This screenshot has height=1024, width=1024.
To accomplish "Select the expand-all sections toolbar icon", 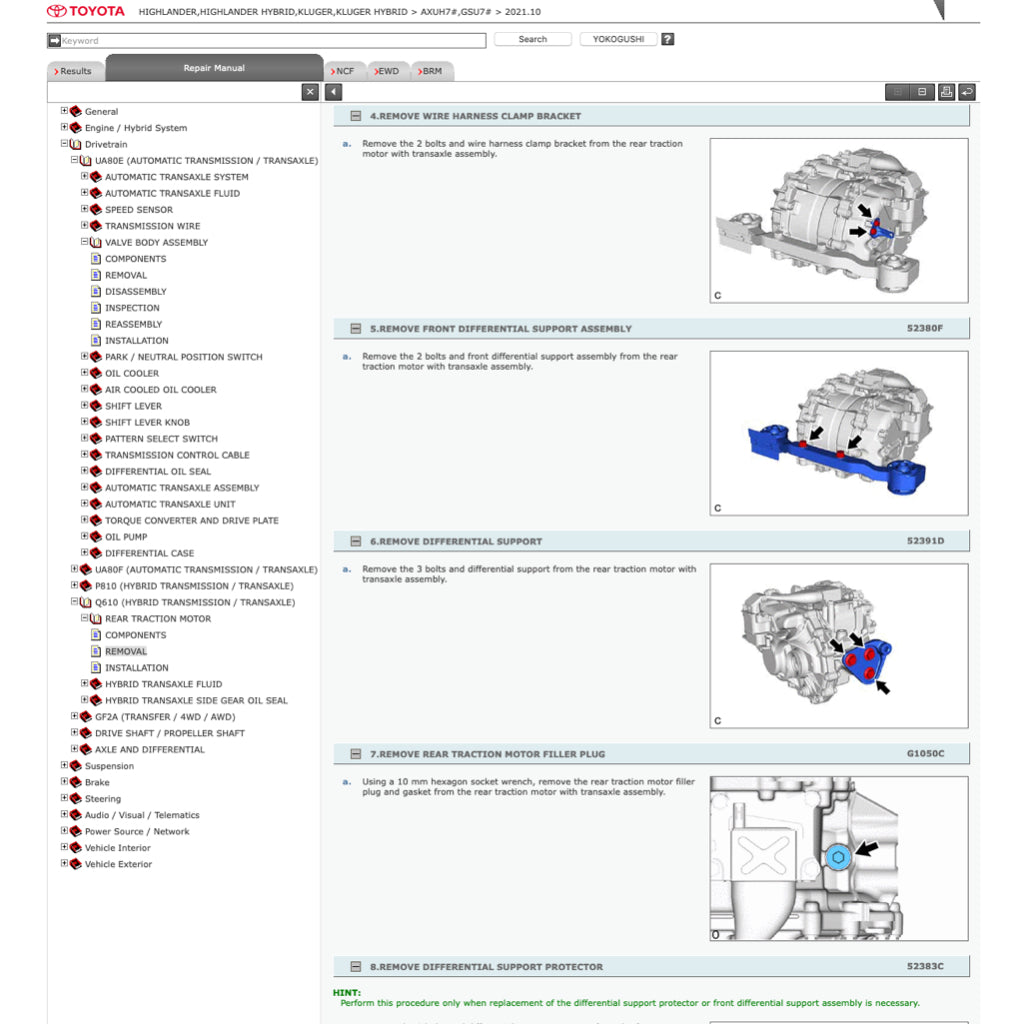I will [x=896, y=91].
